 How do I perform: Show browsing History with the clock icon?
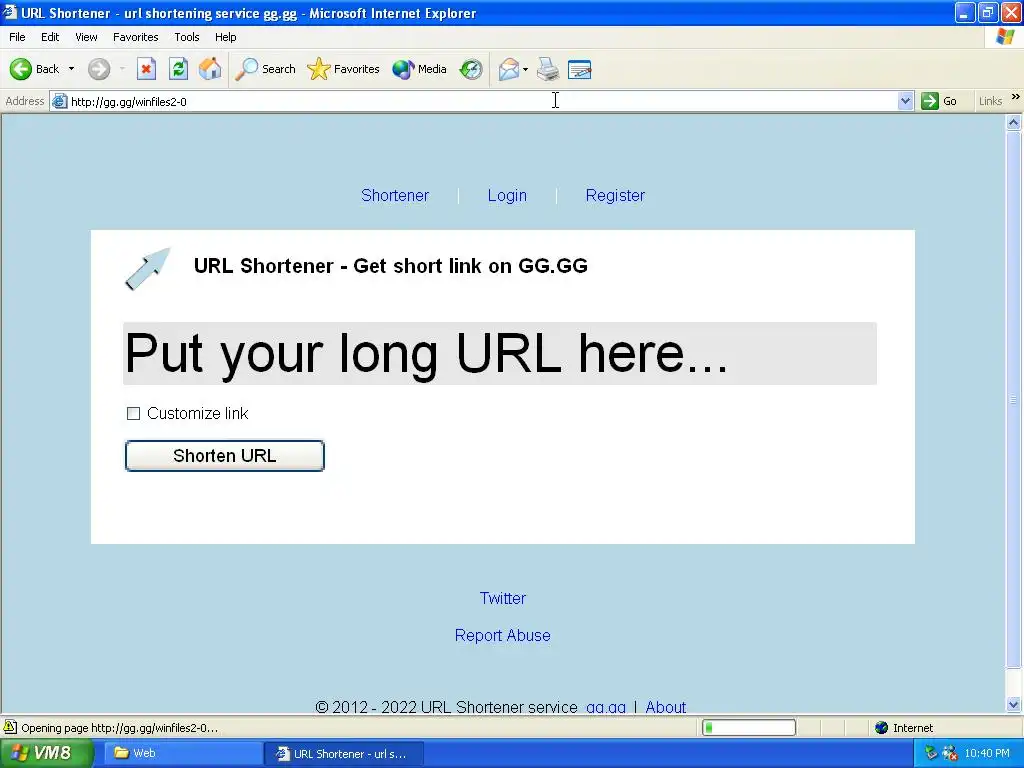tap(471, 69)
